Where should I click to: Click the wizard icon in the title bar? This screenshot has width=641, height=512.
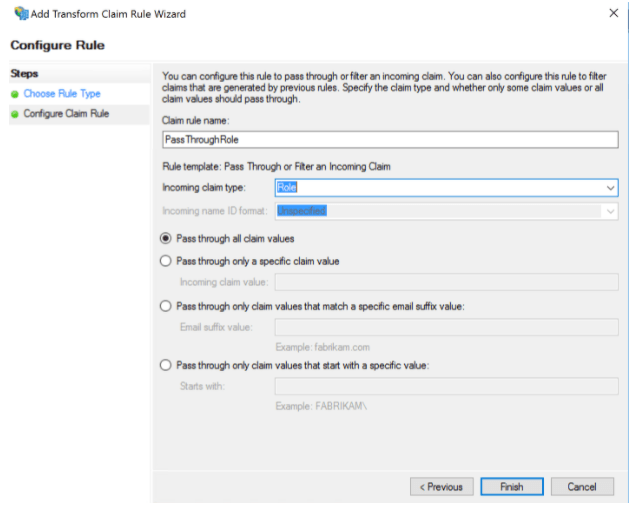[x=19, y=14]
